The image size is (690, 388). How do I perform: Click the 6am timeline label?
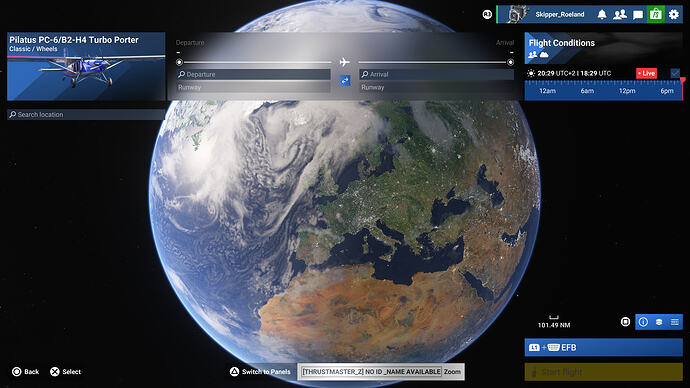point(587,91)
